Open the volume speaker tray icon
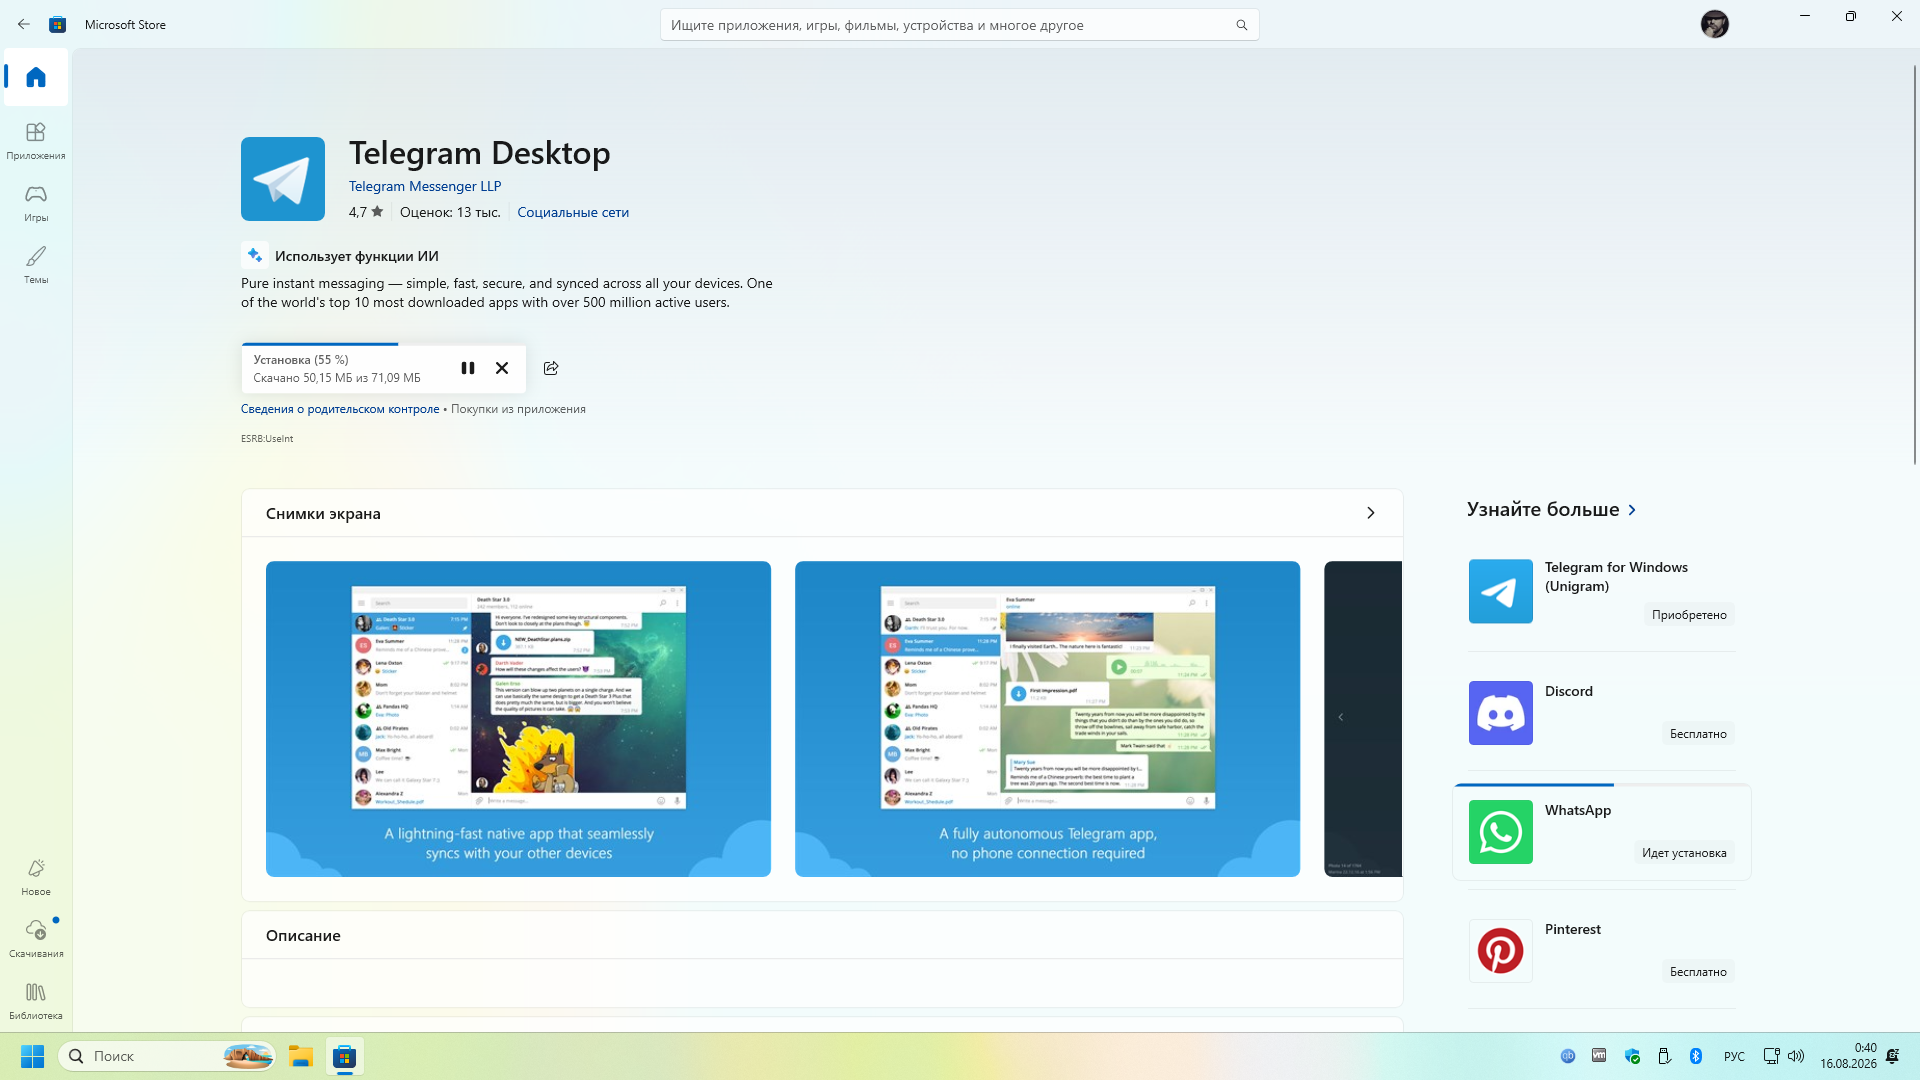Screen dimensions: 1920x1080 point(1796,1056)
